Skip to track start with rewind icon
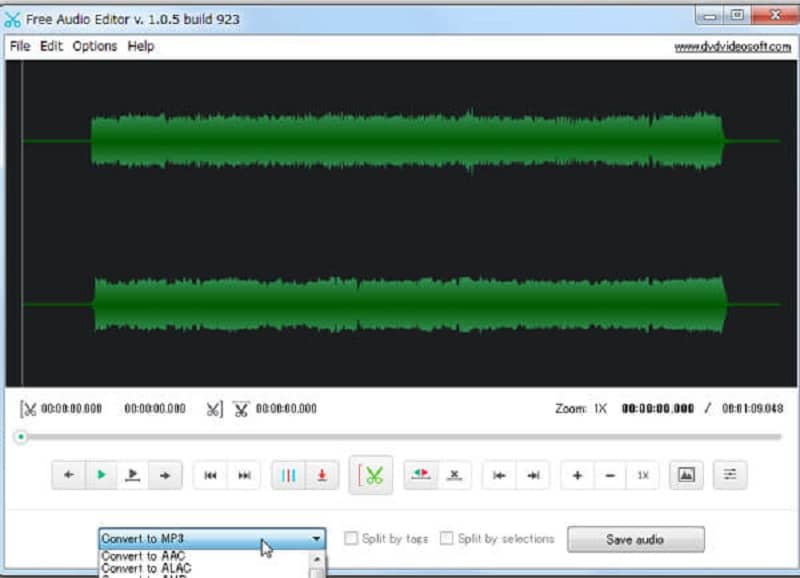800x578 pixels. pos(211,475)
